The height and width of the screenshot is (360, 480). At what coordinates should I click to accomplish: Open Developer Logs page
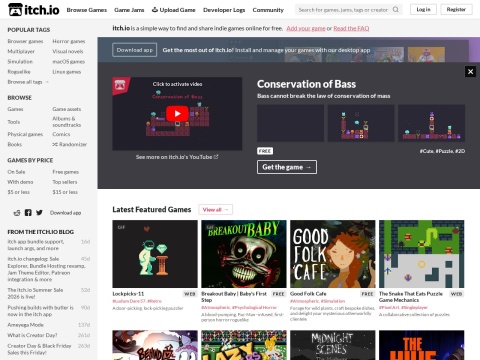click(x=224, y=10)
